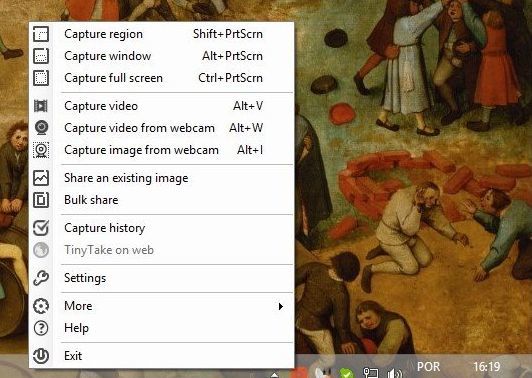This screenshot has width=532, height=378.
Task: Open Share an existing image
Action: coord(126,178)
